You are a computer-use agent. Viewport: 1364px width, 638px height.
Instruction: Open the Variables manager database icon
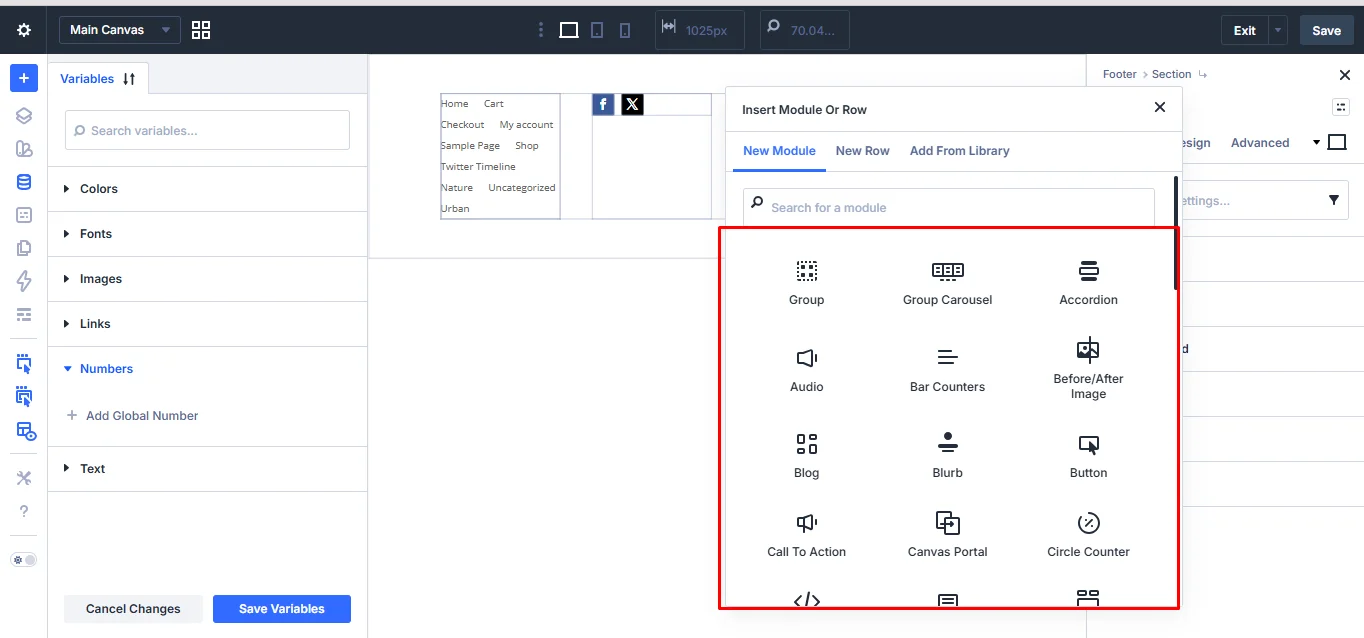tap(24, 182)
